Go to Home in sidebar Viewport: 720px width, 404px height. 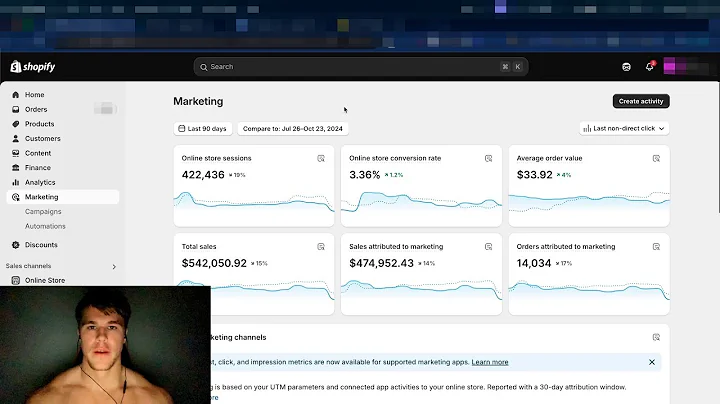[34, 95]
